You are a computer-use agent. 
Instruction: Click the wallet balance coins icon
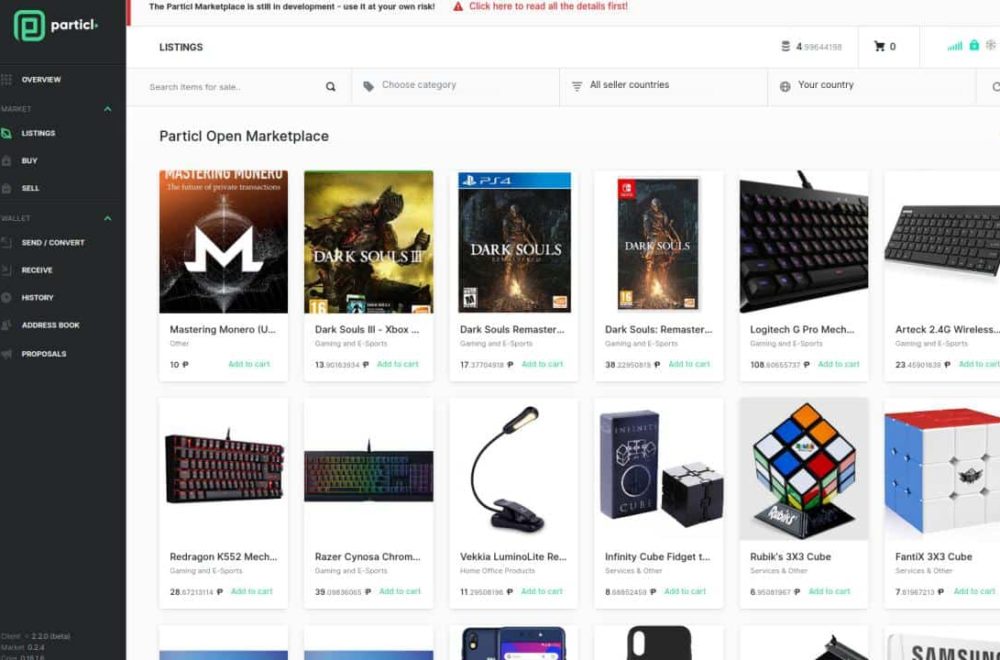(x=786, y=47)
